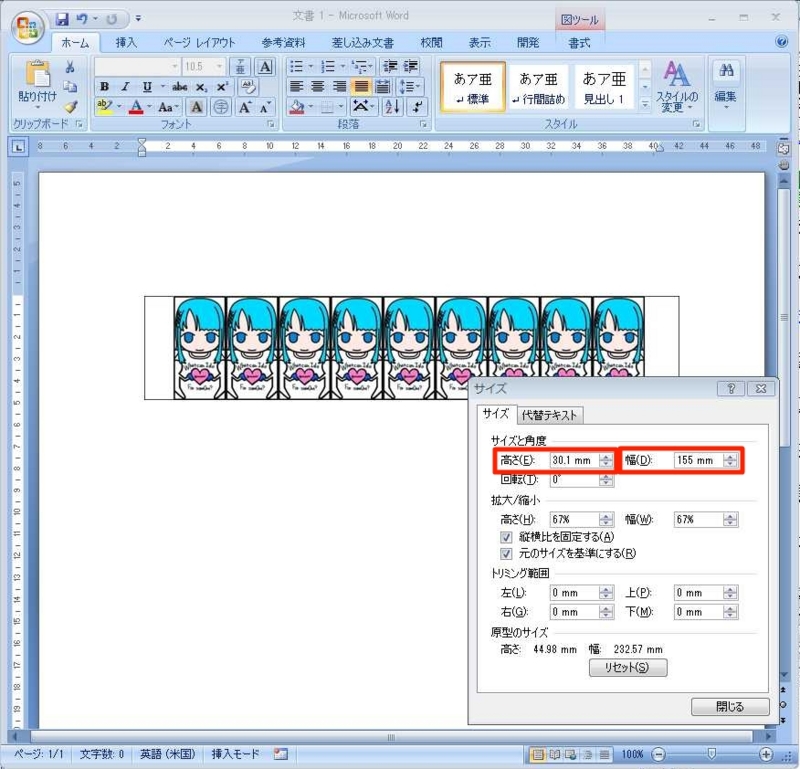Select the 行間詰め style
This screenshot has height=769, width=800.
pos(538,87)
